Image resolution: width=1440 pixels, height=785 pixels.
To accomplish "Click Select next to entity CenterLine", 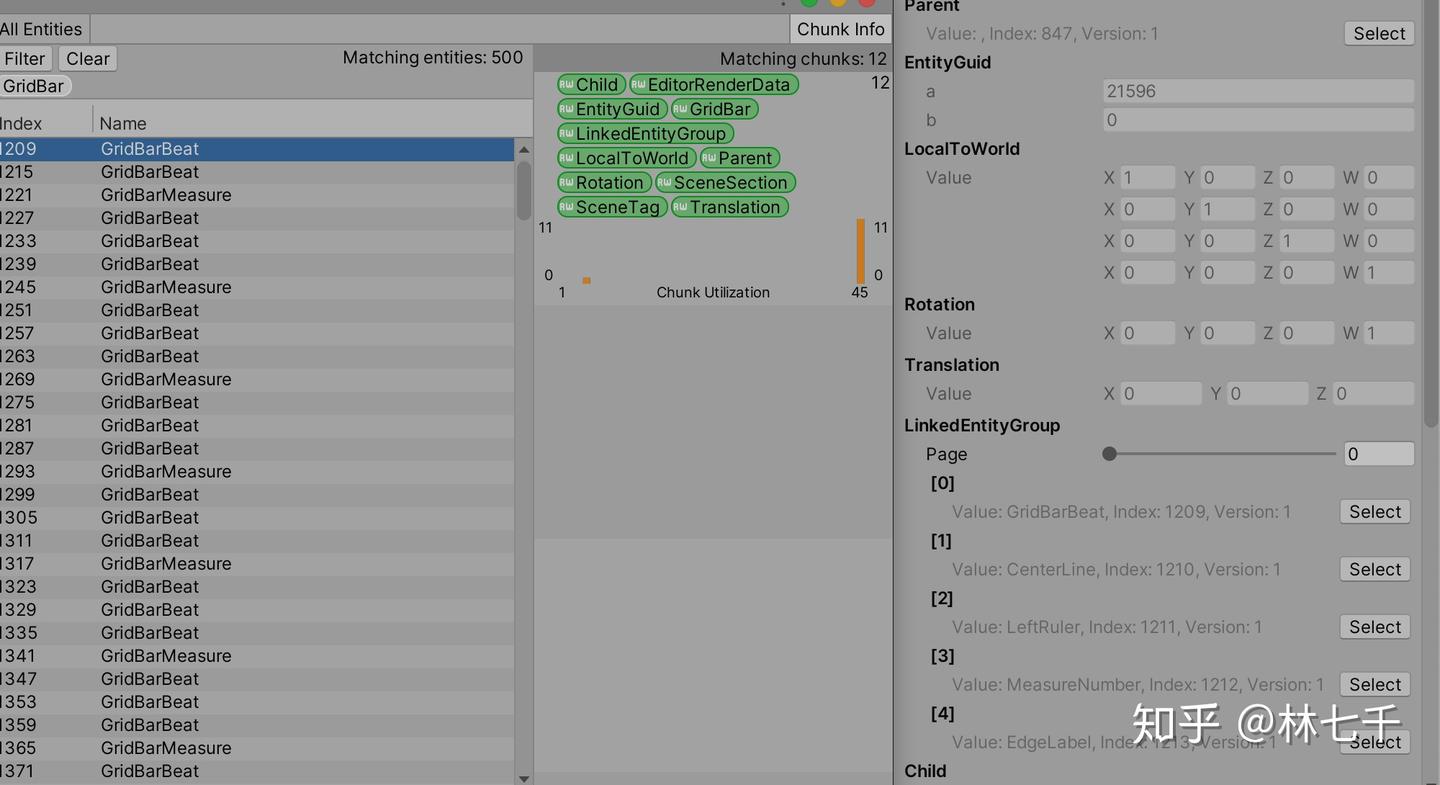I will click(x=1374, y=569).
